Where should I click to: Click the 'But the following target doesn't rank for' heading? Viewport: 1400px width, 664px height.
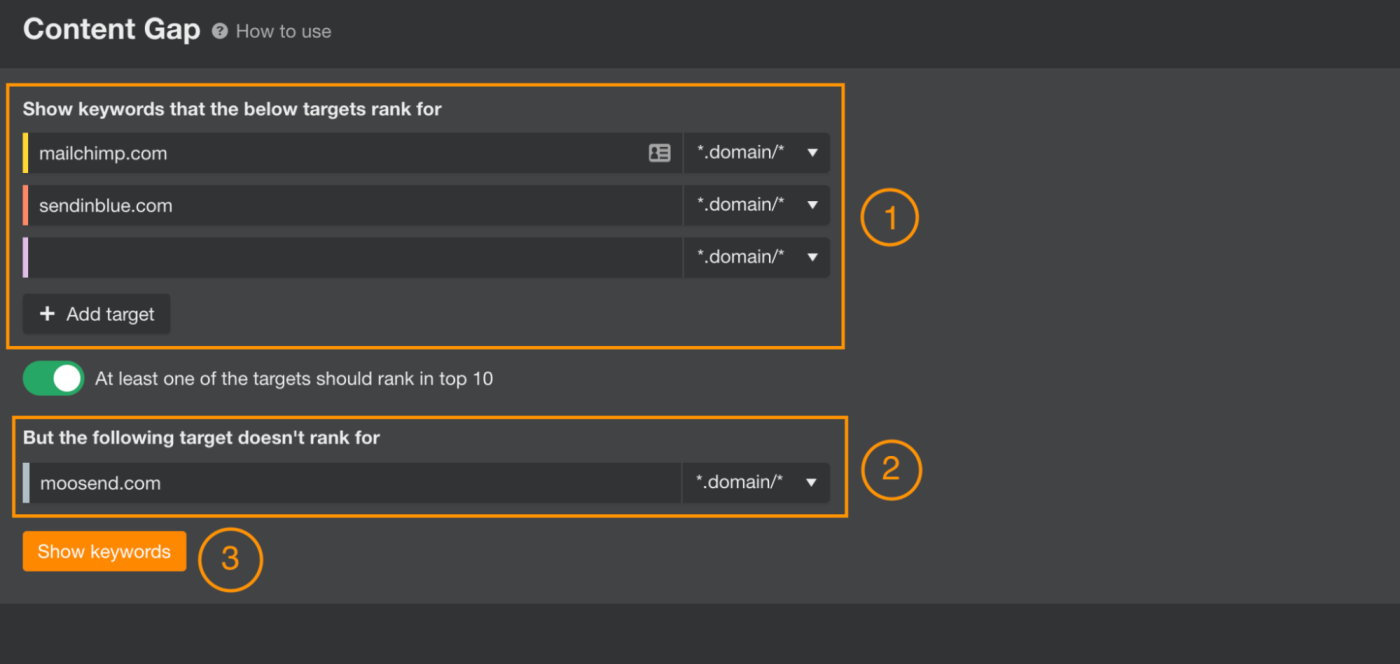pos(202,437)
